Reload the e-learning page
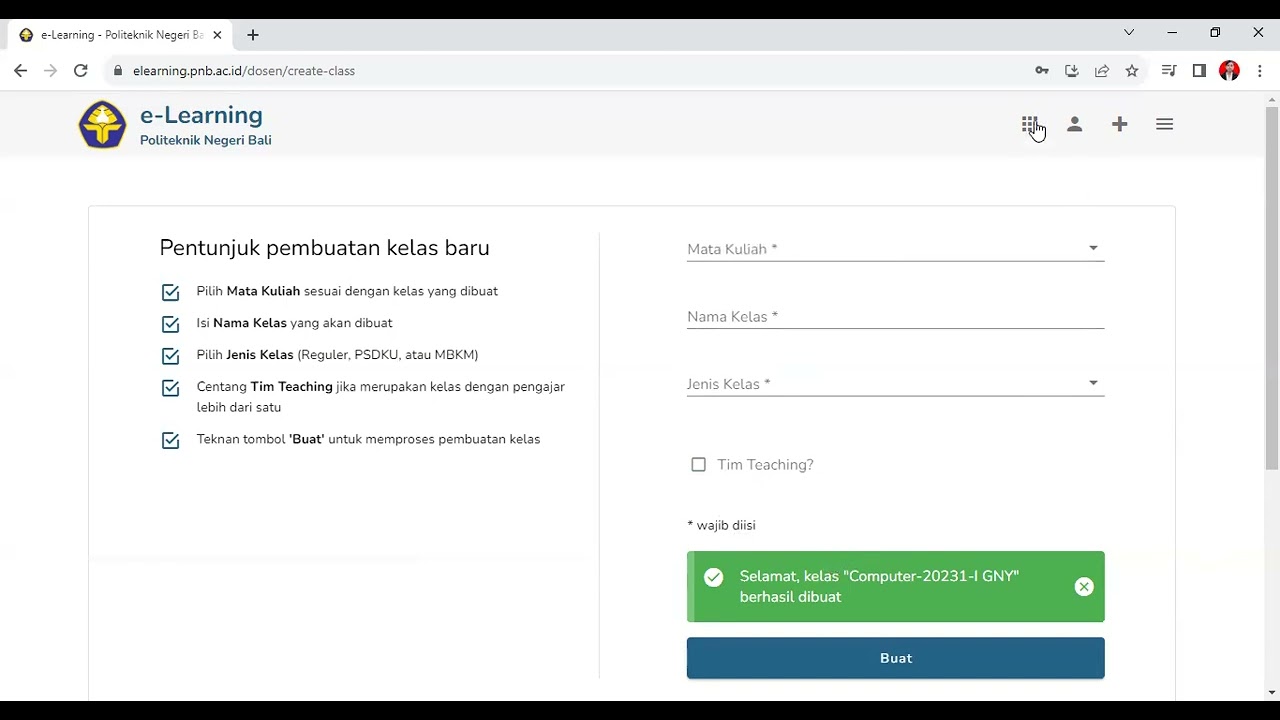 [81, 71]
